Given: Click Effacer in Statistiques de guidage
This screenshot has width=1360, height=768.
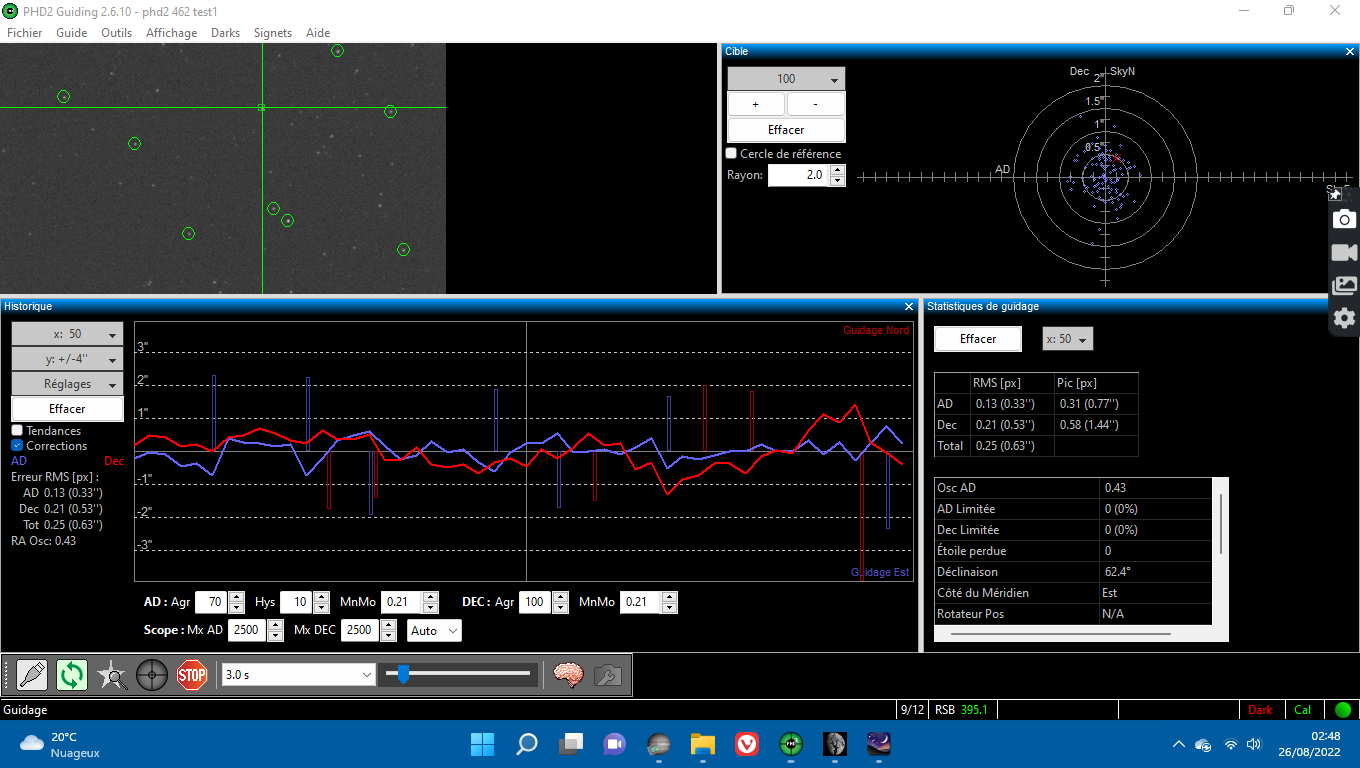Looking at the screenshot, I should [978, 339].
